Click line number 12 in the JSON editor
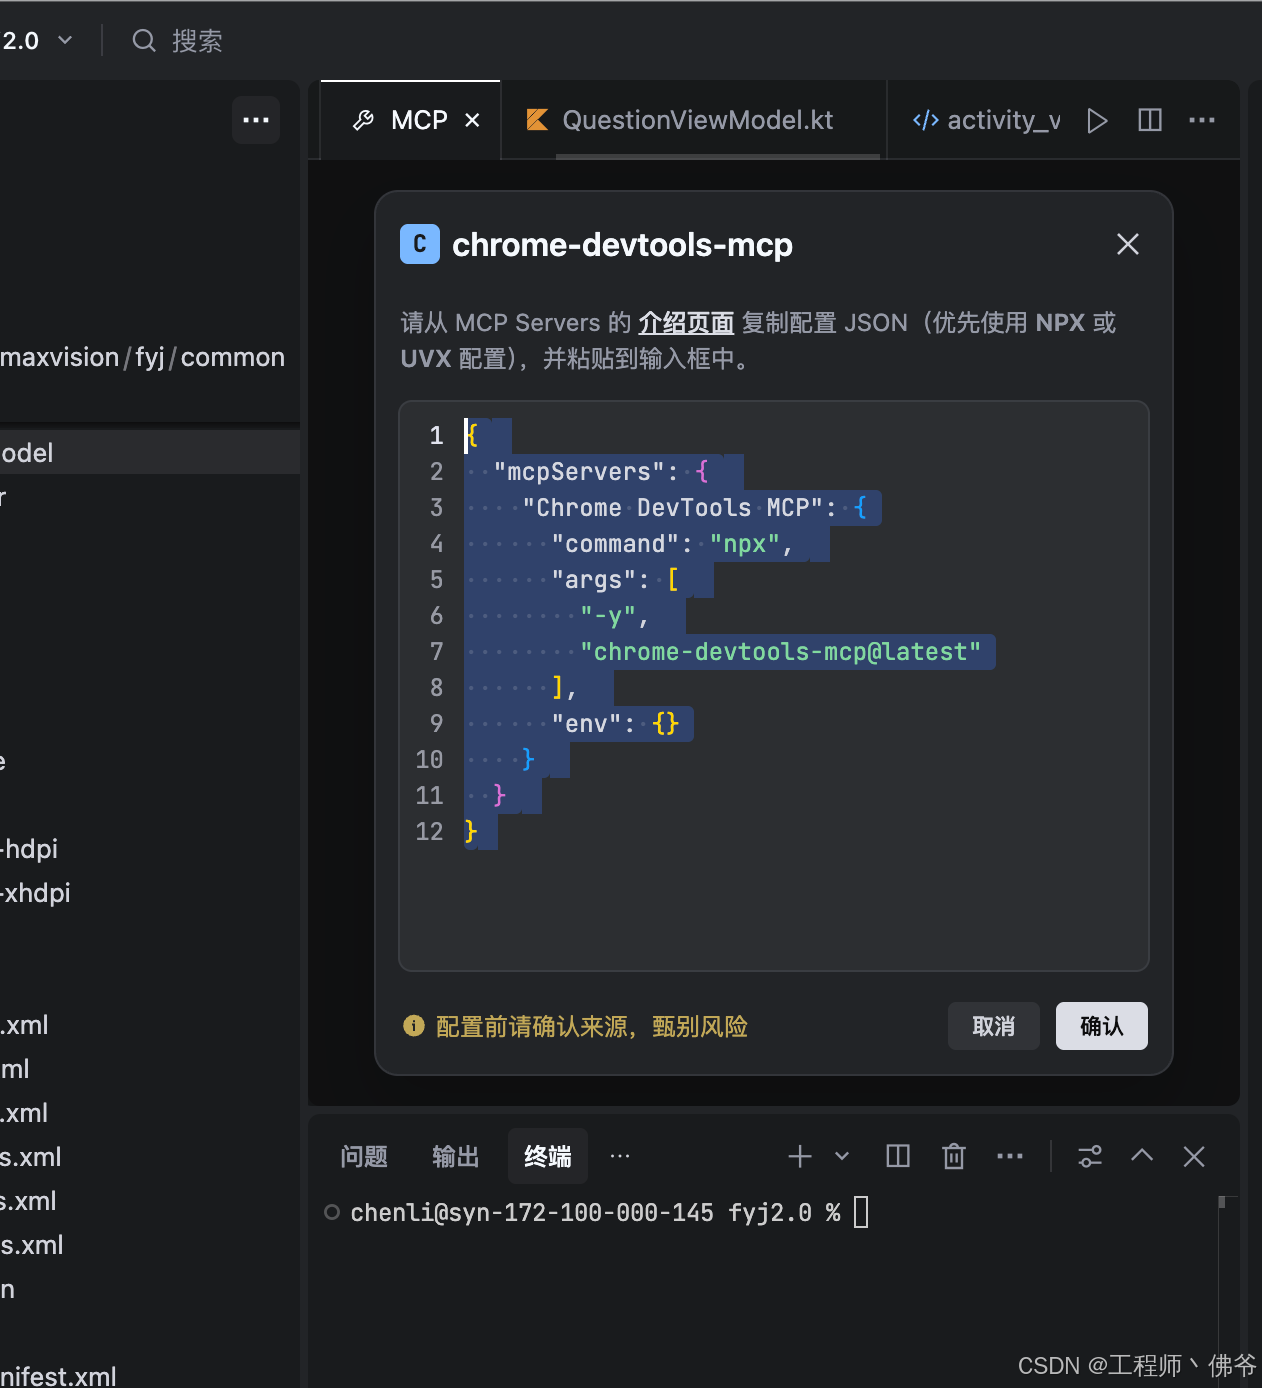This screenshot has width=1262, height=1388. 429,832
